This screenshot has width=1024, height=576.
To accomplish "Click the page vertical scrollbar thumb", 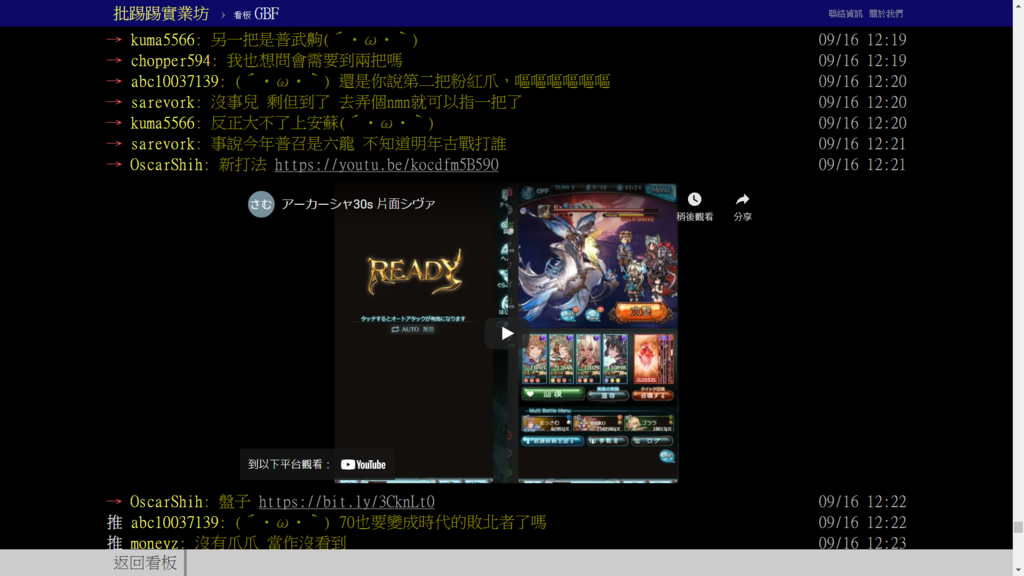I will tap(1018, 527).
